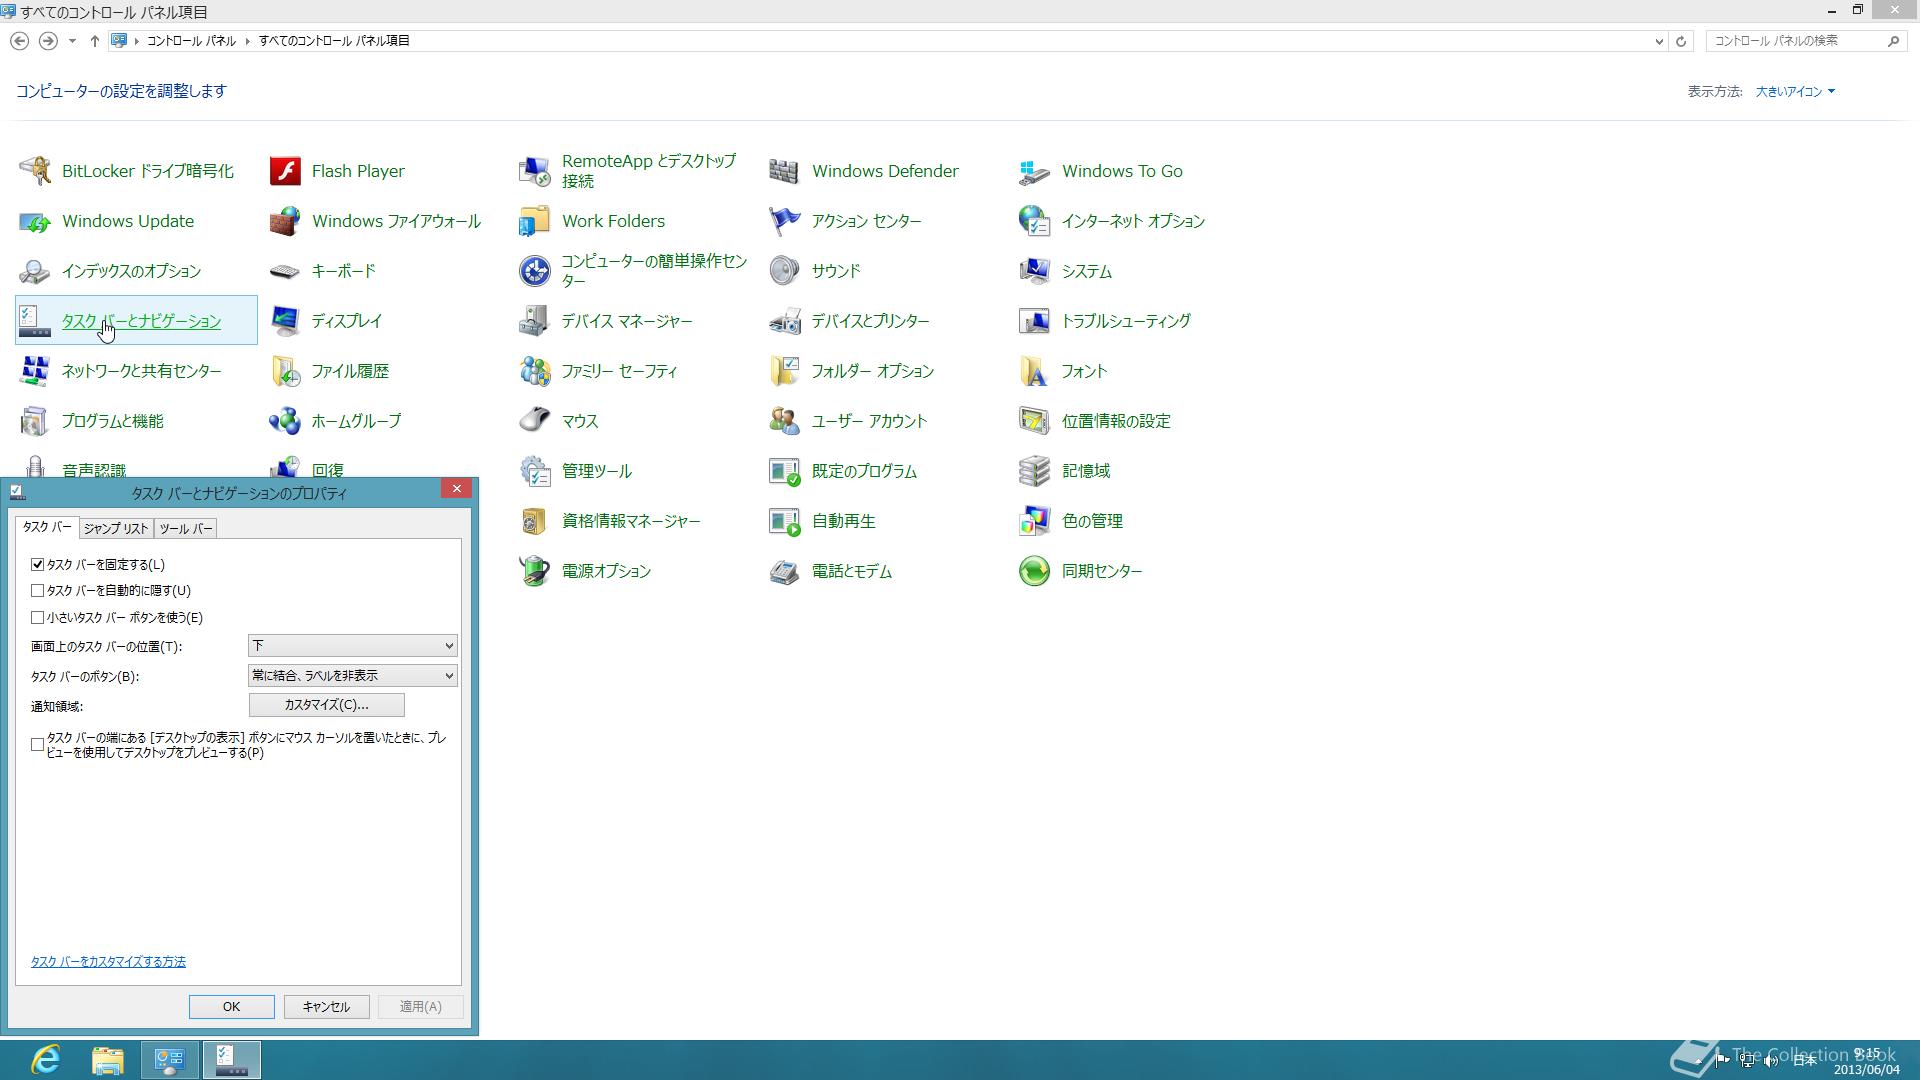Click the カスタマイズ(C)... button
The height and width of the screenshot is (1080, 1920).
(x=327, y=705)
